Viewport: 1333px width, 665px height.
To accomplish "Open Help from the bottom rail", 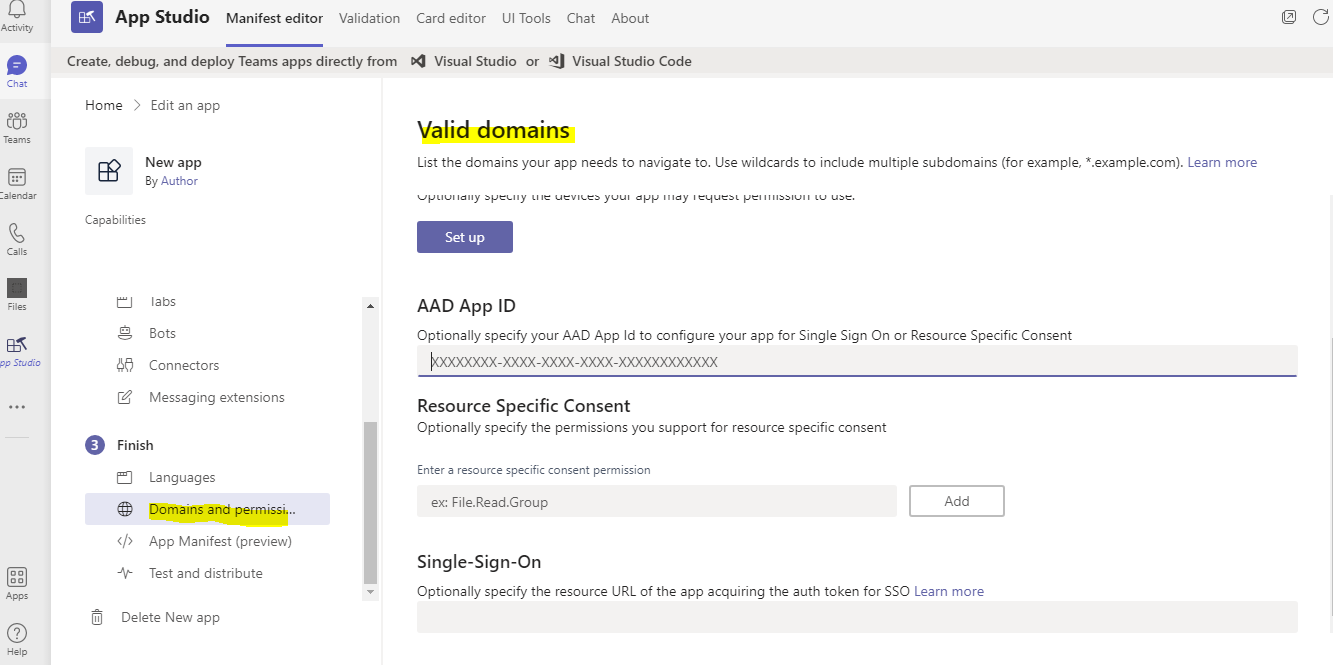I will [x=16, y=638].
